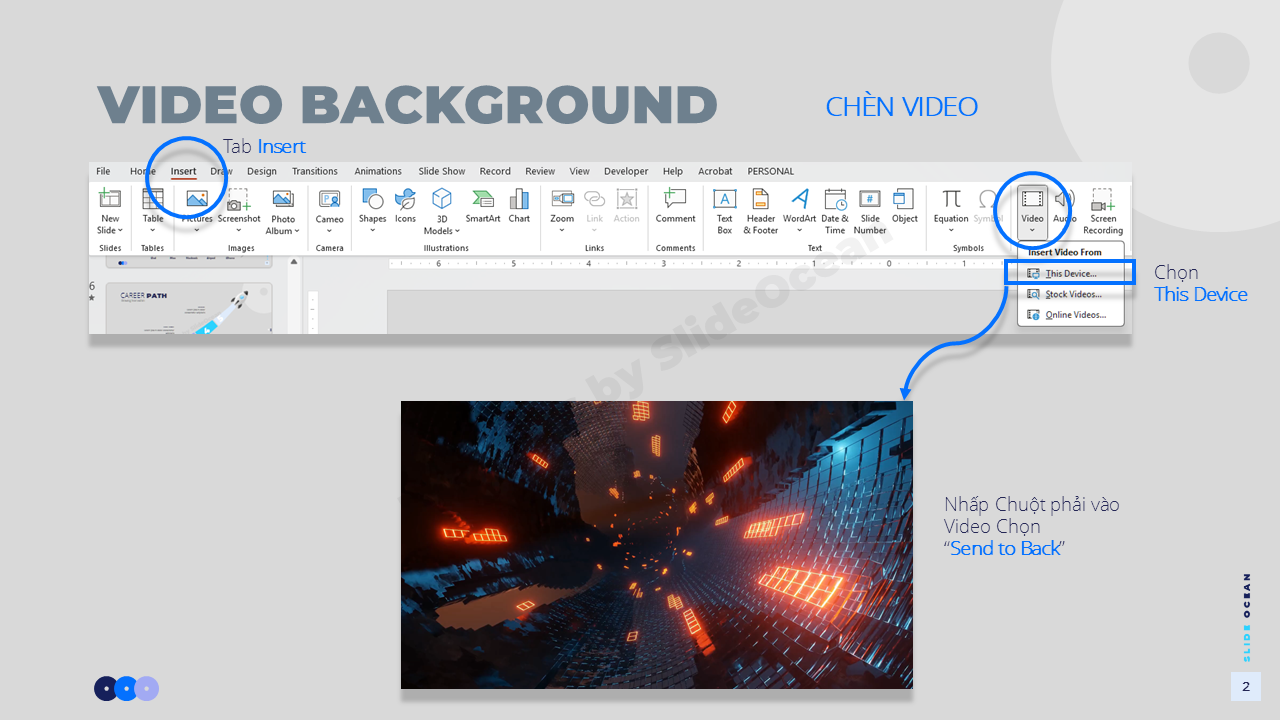Viewport: 1280px width, 720px height.
Task: Choose Online Videos from video menu
Action: (x=1071, y=314)
